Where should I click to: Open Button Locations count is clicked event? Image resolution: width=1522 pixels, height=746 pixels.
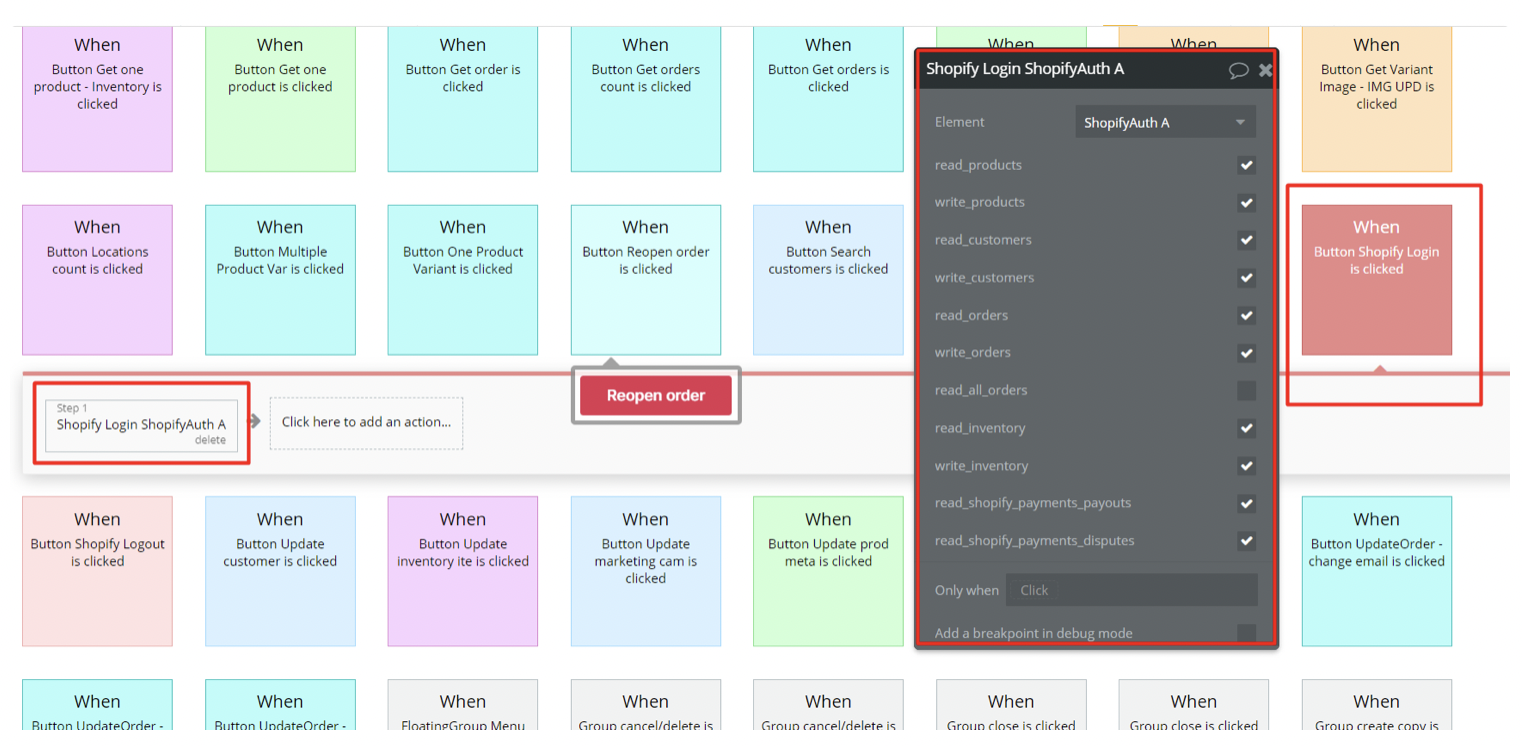(97, 280)
